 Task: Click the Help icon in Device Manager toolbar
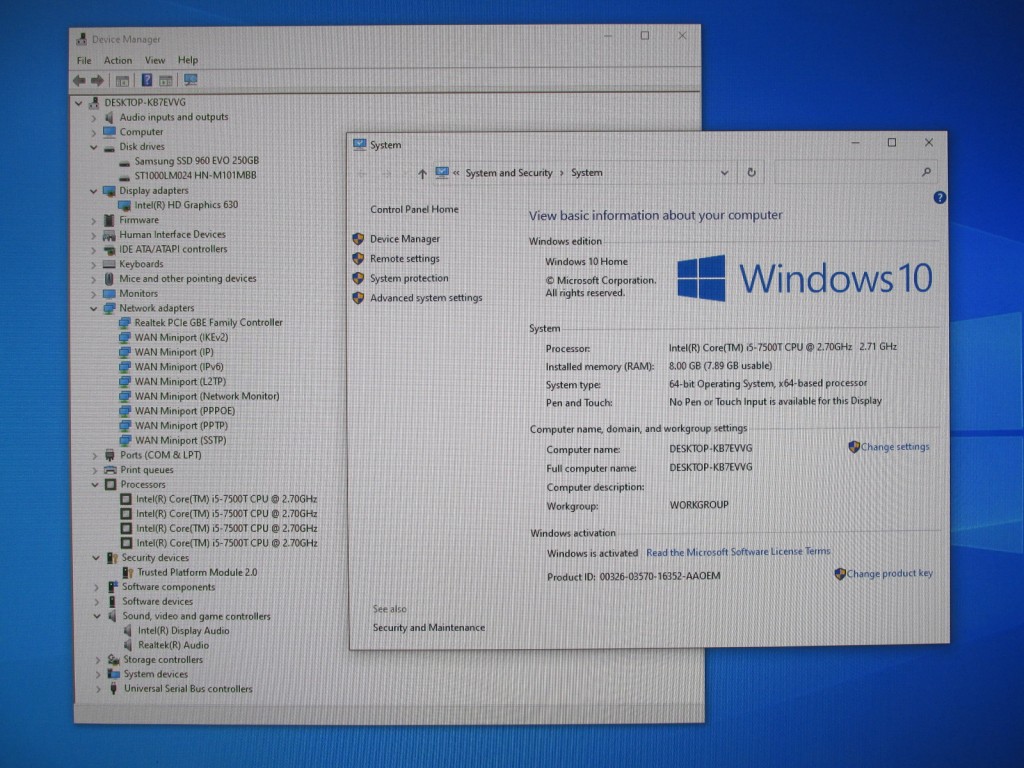pyautogui.click(x=146, y=81)
